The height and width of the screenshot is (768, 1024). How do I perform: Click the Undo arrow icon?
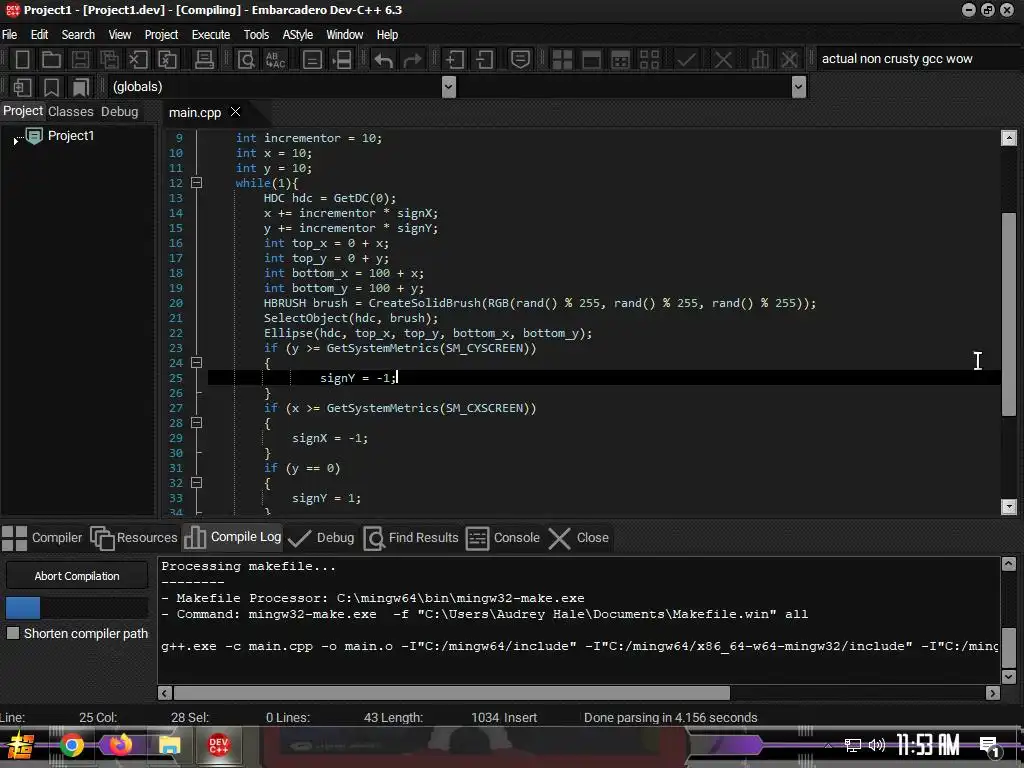tap(383, 59)
